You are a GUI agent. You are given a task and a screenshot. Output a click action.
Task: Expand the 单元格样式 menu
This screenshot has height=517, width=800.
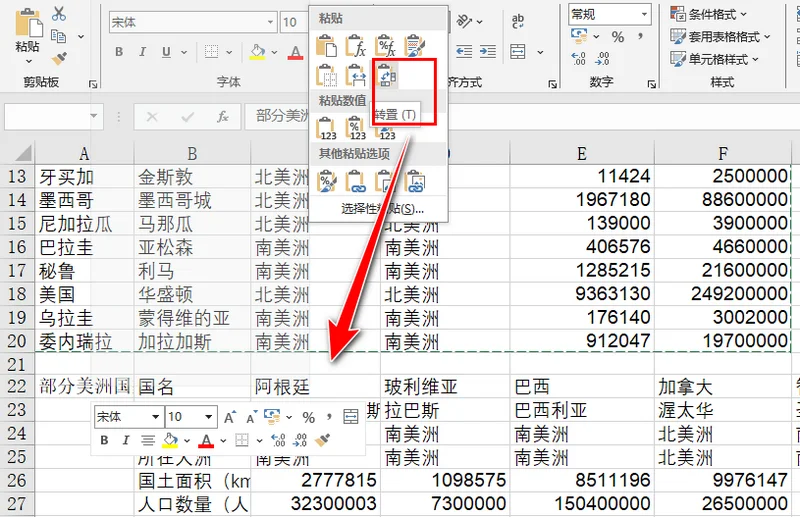(755, 59)
